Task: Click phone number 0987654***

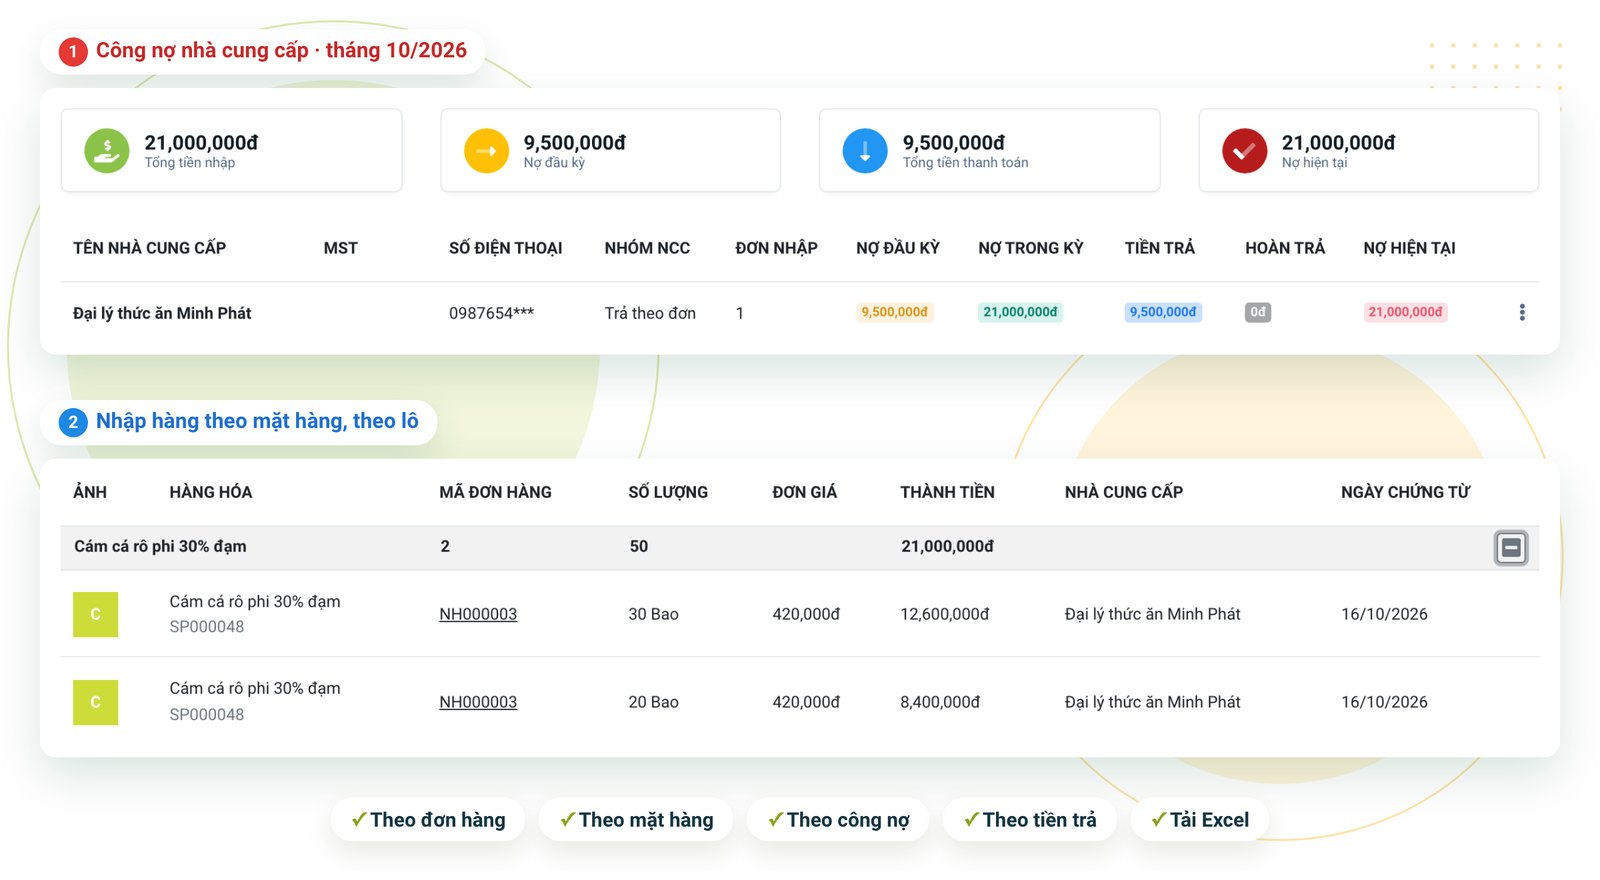Action: point(491,313)
